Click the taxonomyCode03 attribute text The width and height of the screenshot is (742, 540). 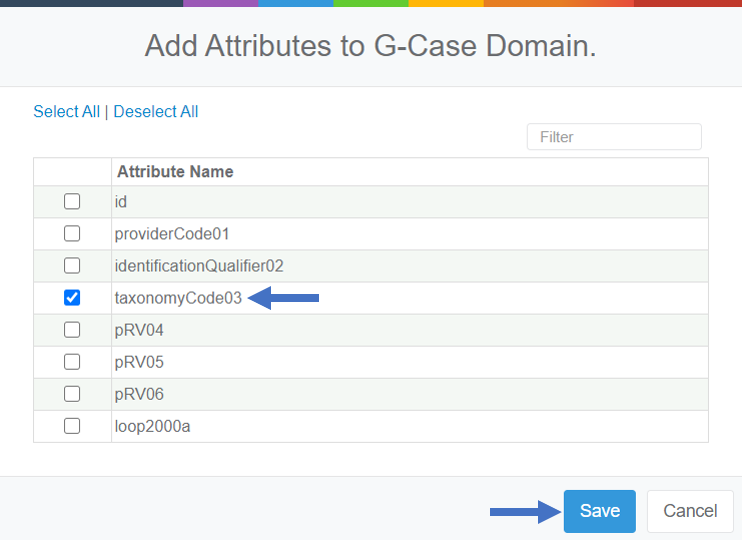tap(178, 298)
